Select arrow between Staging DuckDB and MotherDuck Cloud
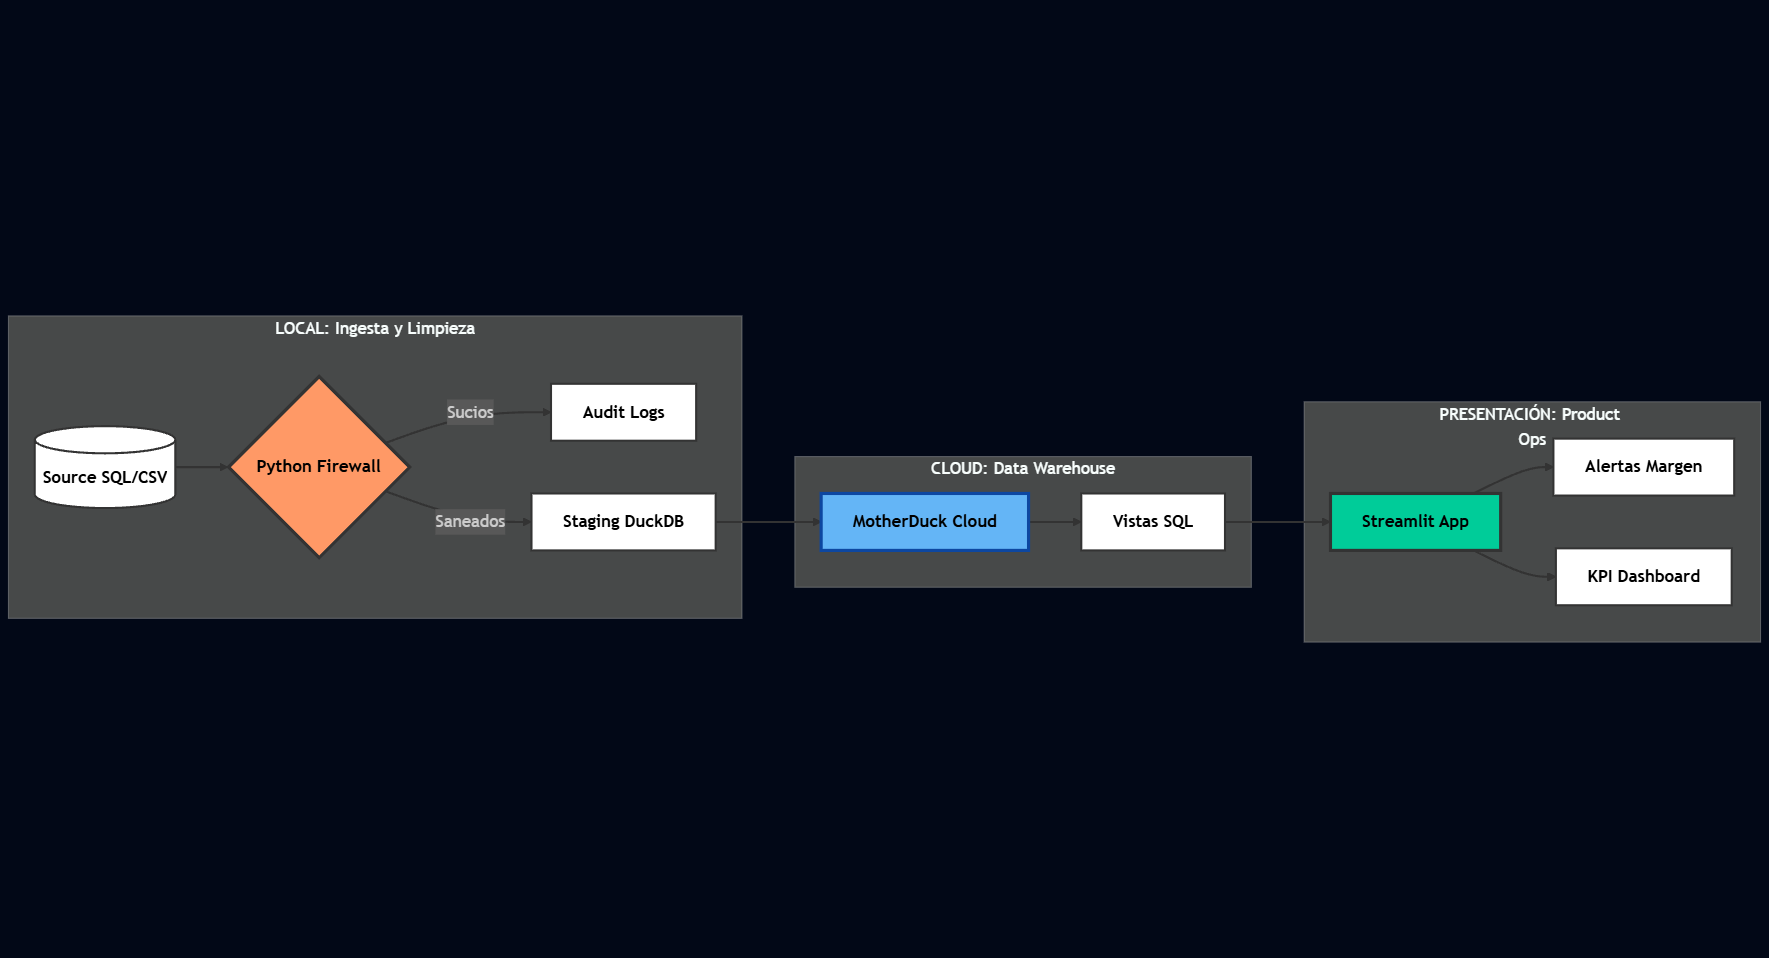 pos(767,522)
